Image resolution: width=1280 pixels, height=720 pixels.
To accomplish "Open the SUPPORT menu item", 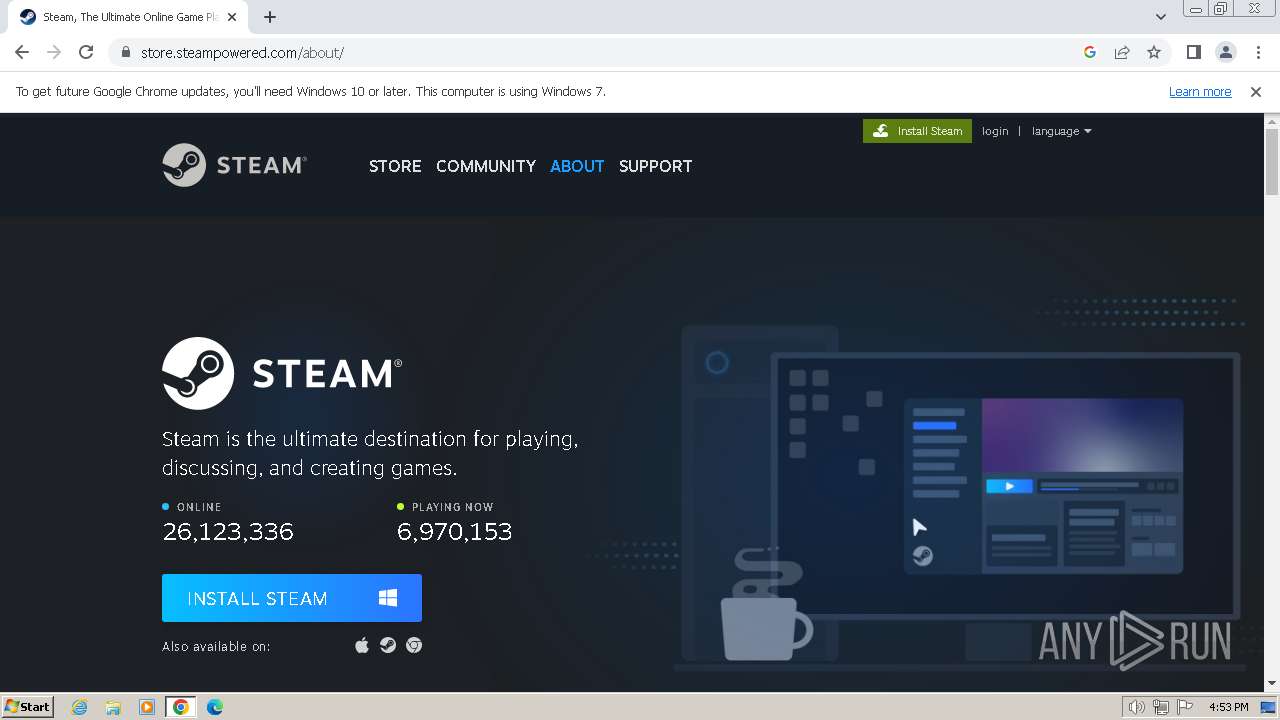I will coord(655,166).
